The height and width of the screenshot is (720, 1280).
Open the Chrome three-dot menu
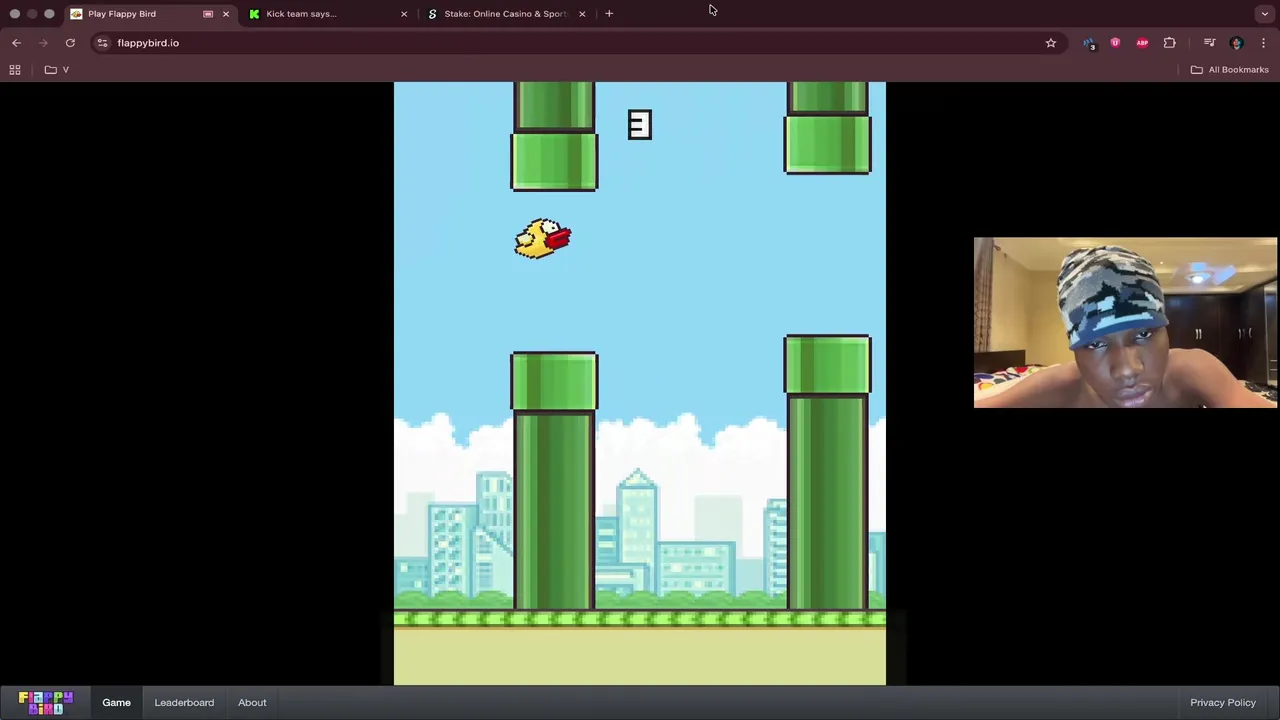point(1263,43)
